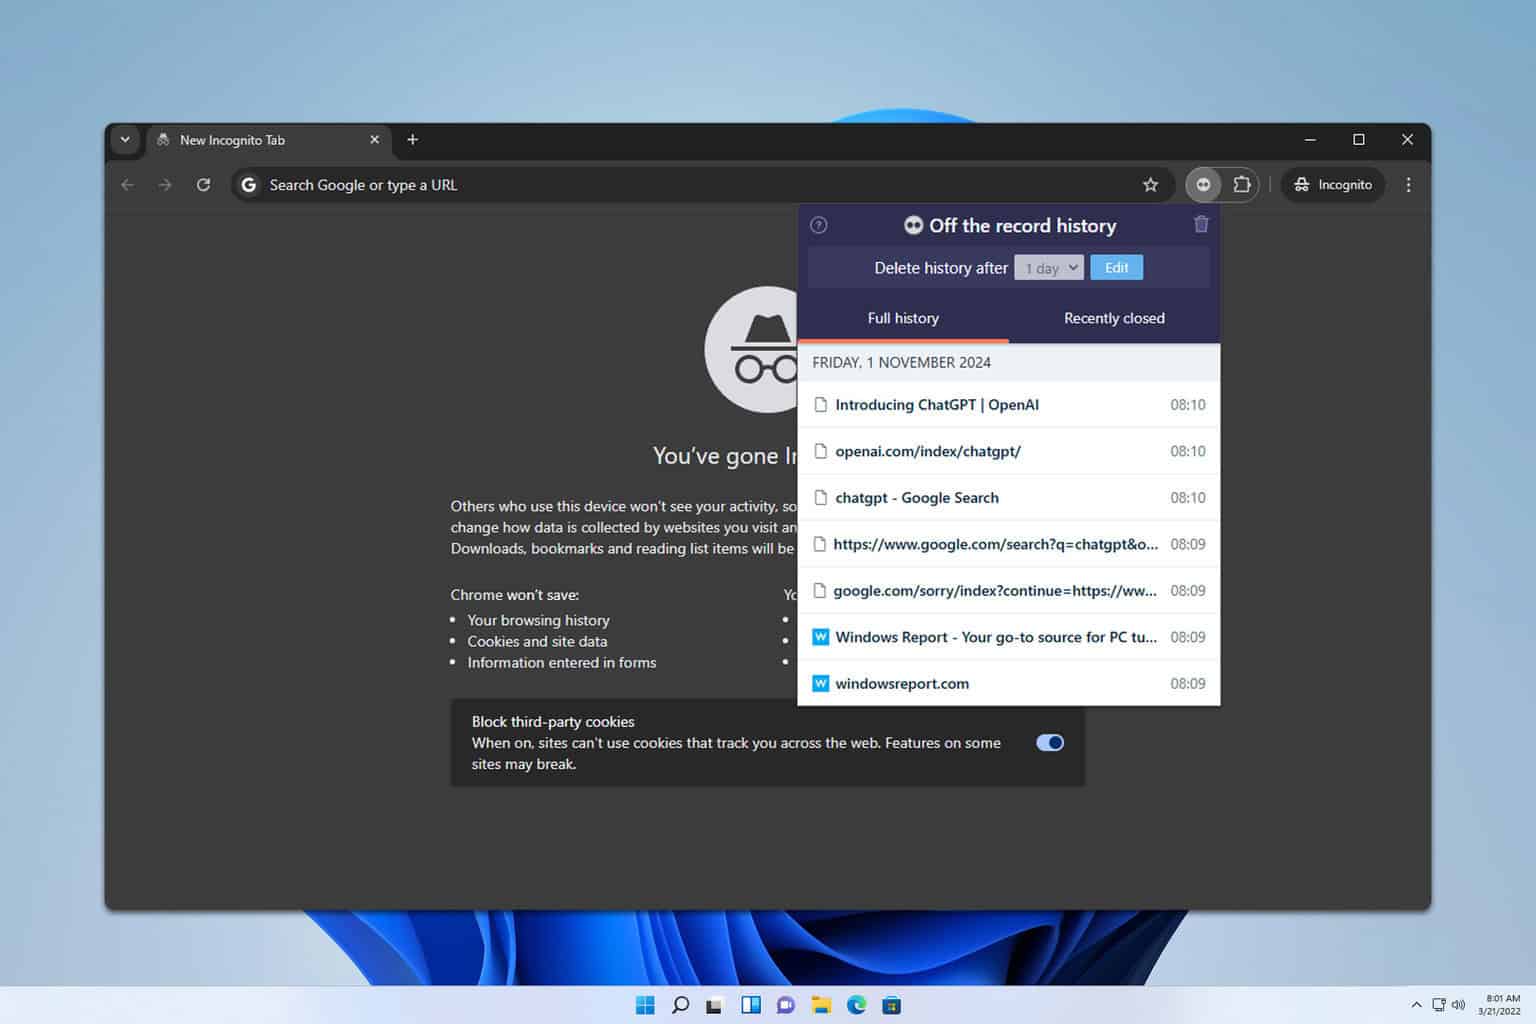
Task: Reload the page with the refresh icon
Action: pyautogui.click(x=203, y=184)
